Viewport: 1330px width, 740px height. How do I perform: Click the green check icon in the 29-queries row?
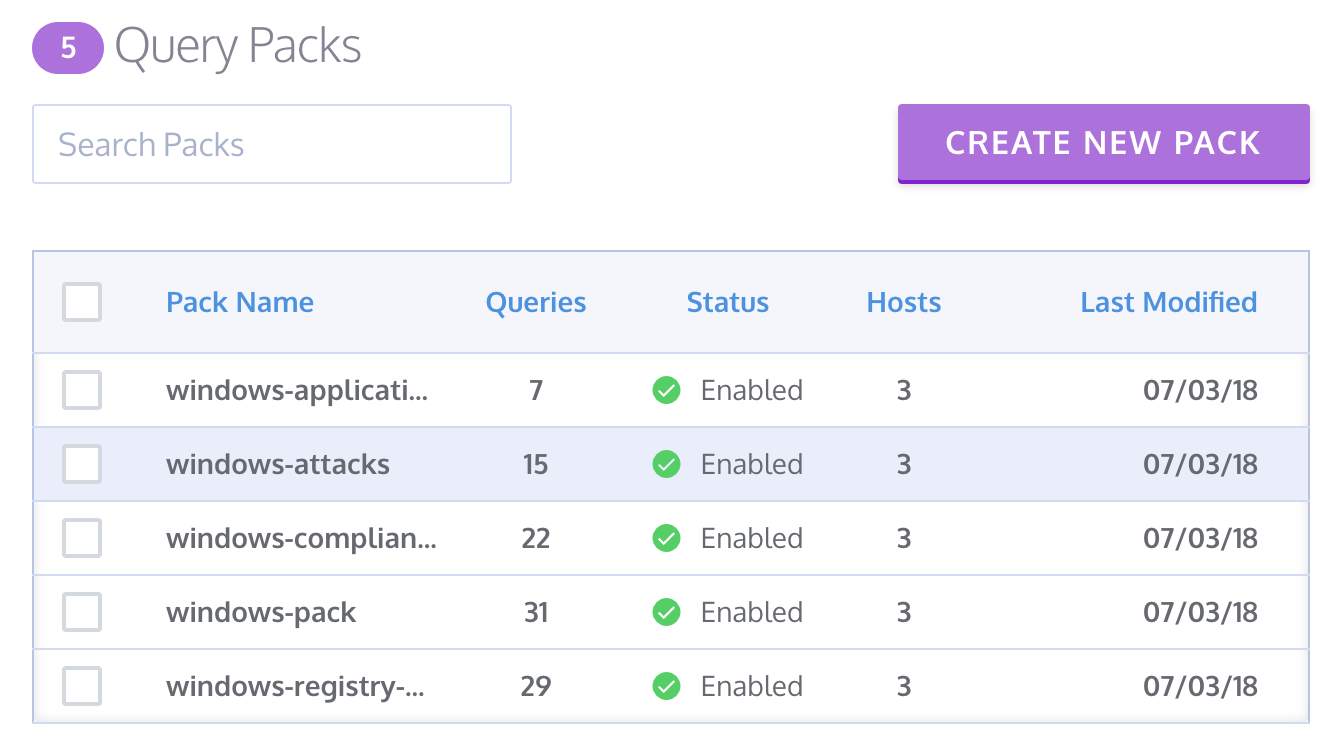(666, 686)
